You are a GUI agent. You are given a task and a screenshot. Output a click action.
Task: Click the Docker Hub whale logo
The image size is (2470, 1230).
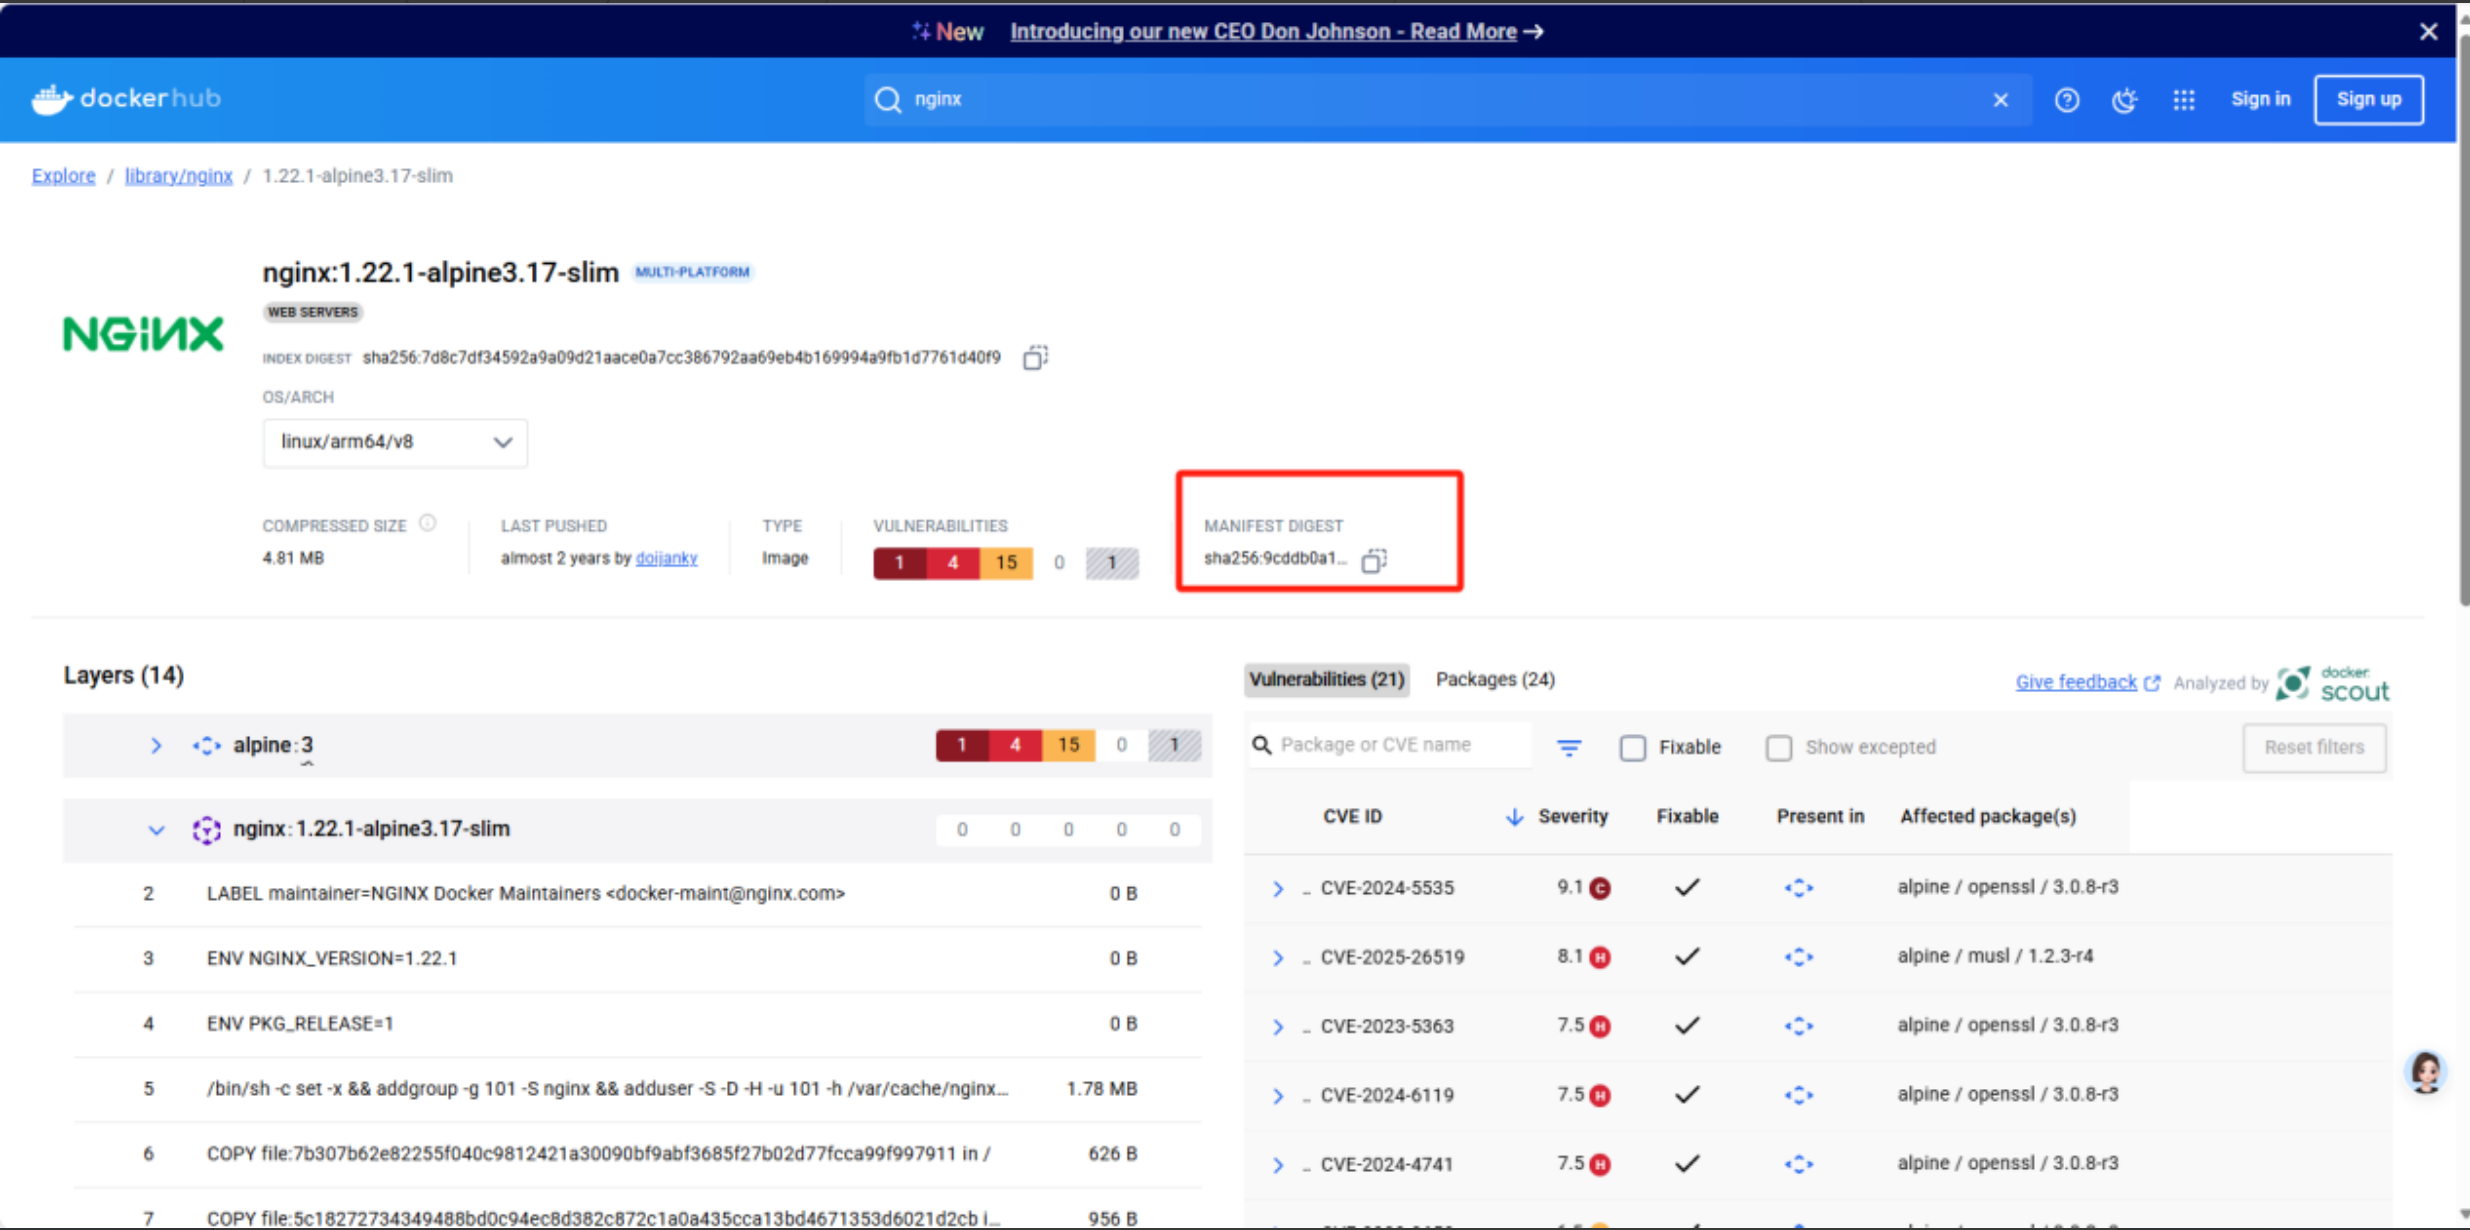click(x=52, y=99)
